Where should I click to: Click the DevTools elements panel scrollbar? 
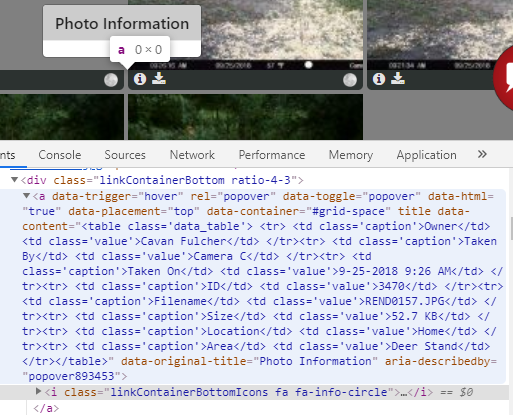[x=511, y=228]
